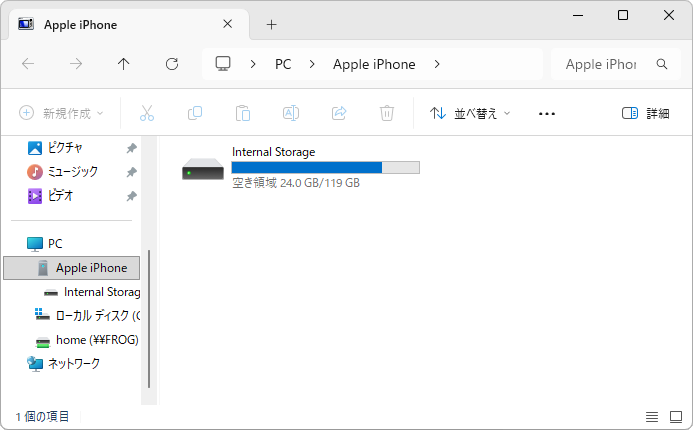Select Internal Storage in the sidebar tree
The height and width of the screenshot is (430, 693).
click(x=92, y=292)
